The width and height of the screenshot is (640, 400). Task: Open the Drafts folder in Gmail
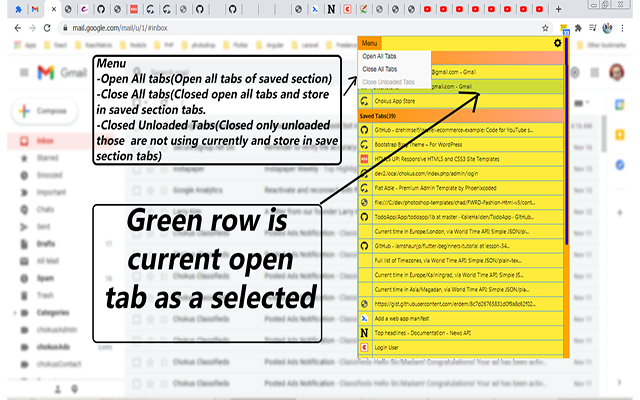[x=46, y=244]
